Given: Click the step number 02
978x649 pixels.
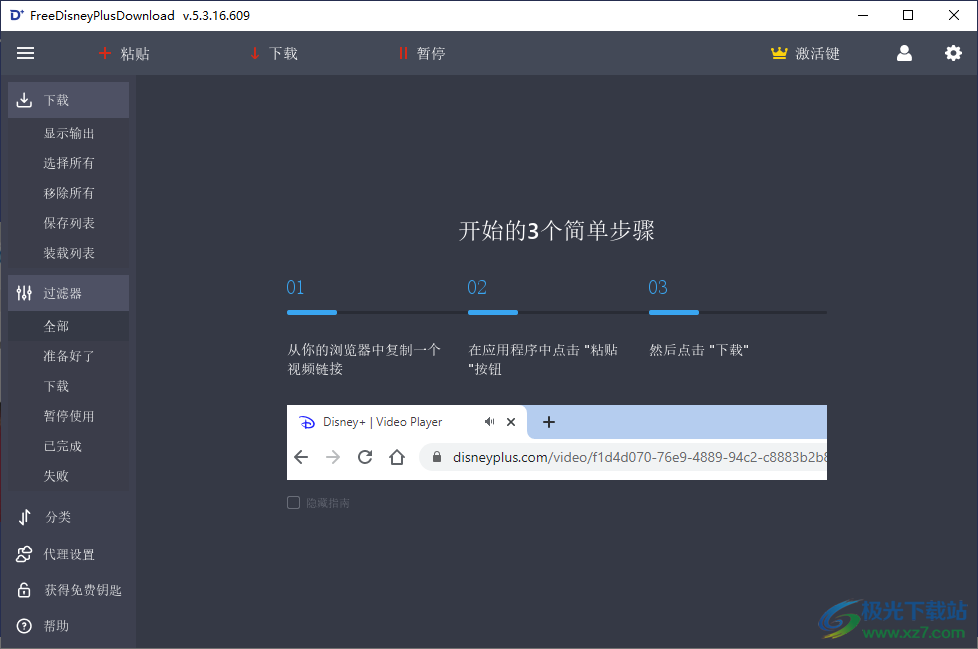Looking at the screenshot, I should point(477,287).
